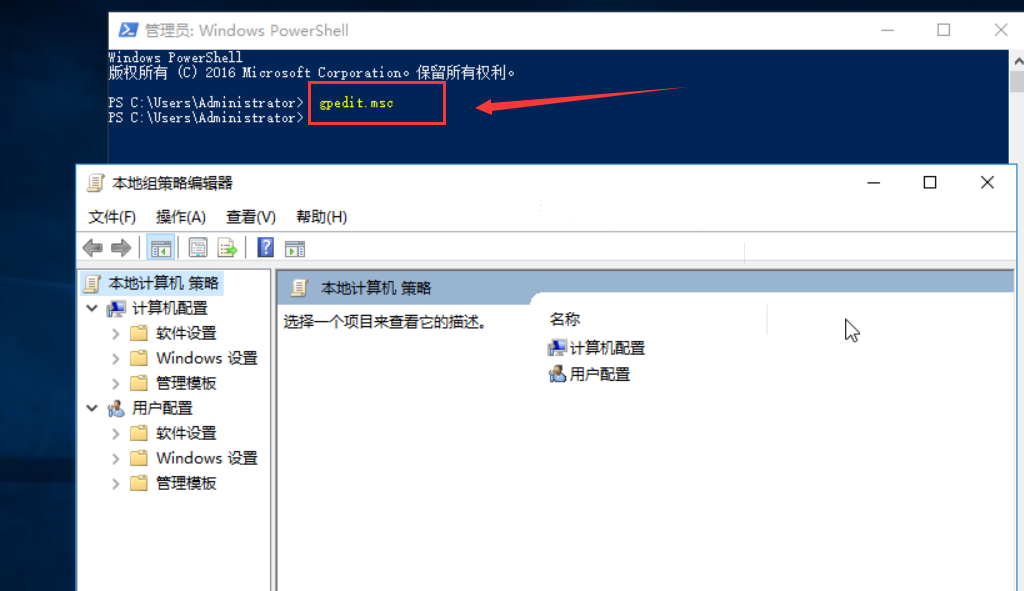Viewport: 1024px width, 591px height.
Task: Click the PowerShell scrollbar up arrow
Action: click(x=1017, y=61)
